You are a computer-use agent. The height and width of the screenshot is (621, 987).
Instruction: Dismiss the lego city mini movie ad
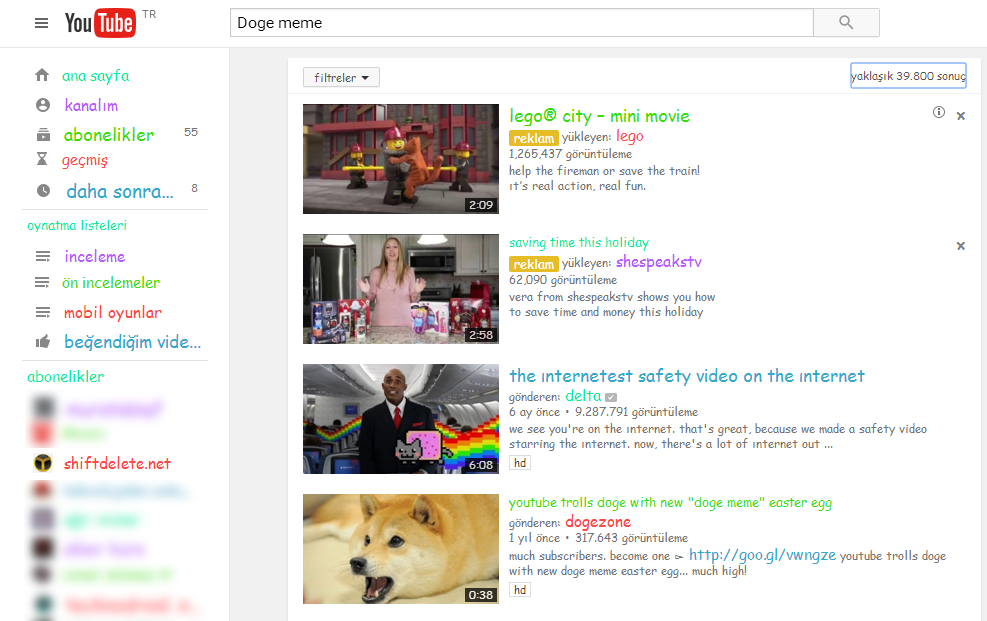click(961, 116)
